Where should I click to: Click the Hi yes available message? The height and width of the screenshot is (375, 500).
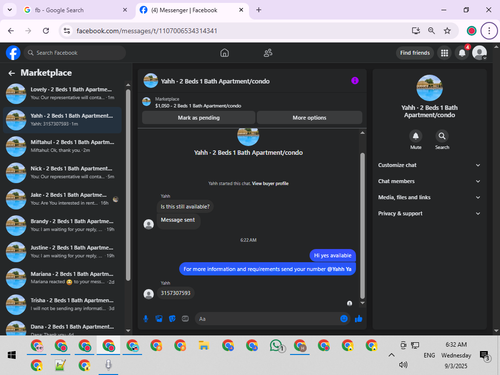333,255
